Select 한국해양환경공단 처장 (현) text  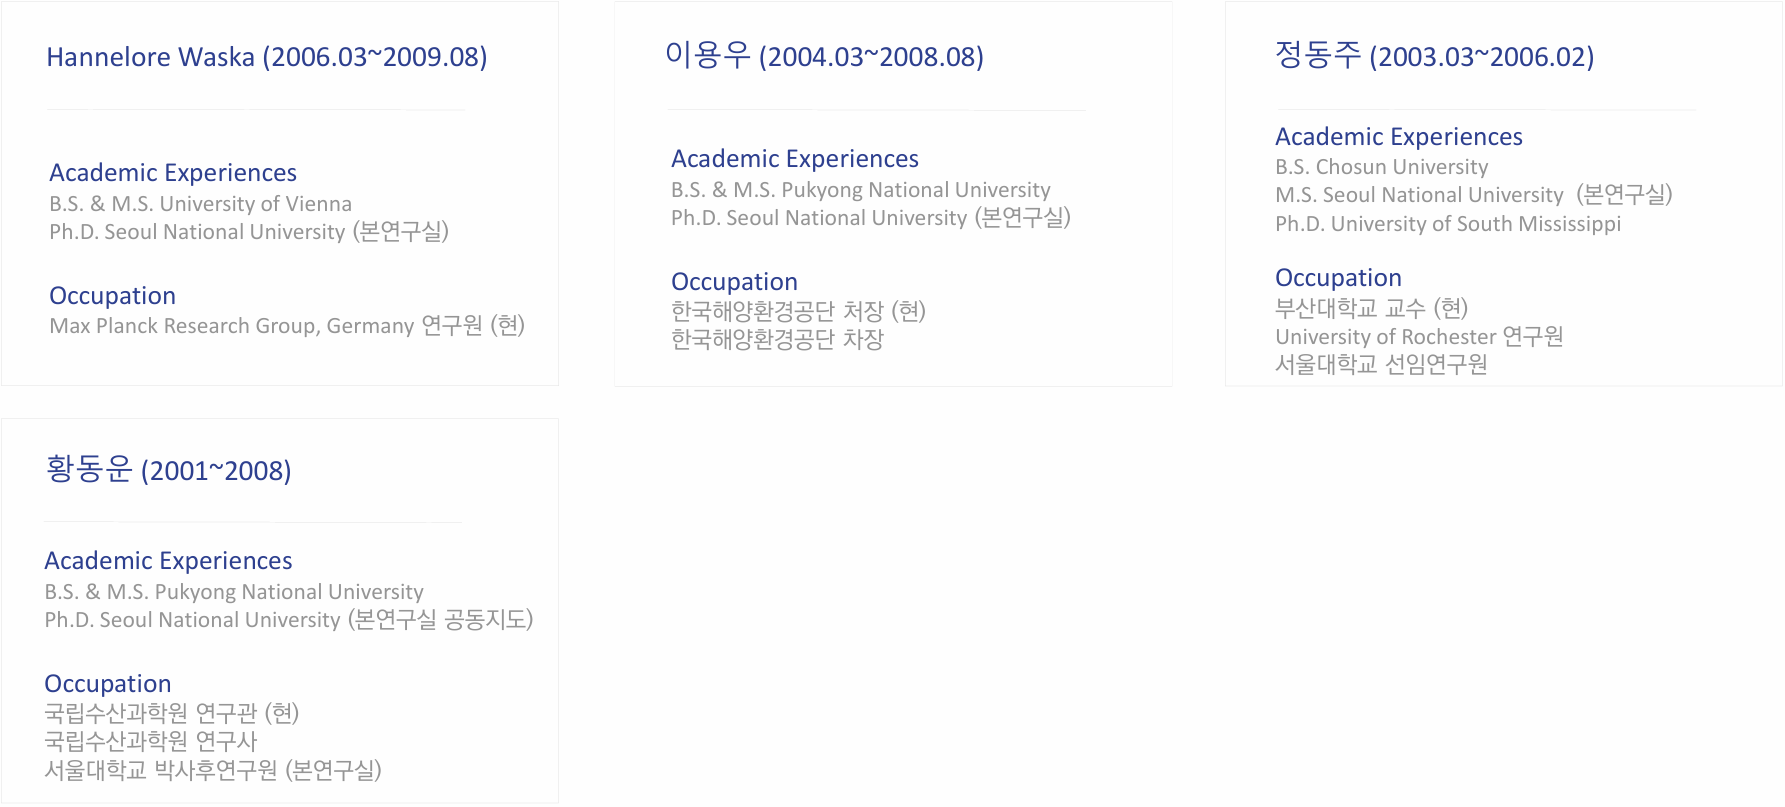tap(798, 311)
